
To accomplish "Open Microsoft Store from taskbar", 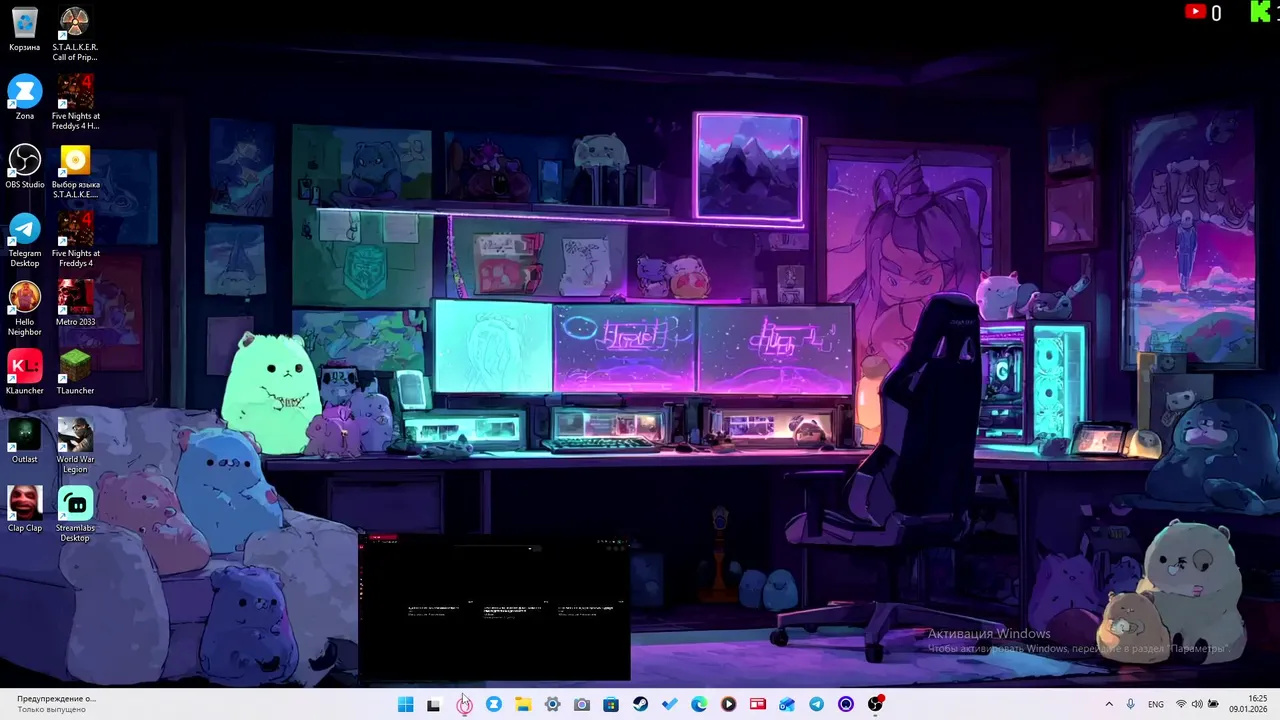I will pyautogui.click(x=610, y=704).
